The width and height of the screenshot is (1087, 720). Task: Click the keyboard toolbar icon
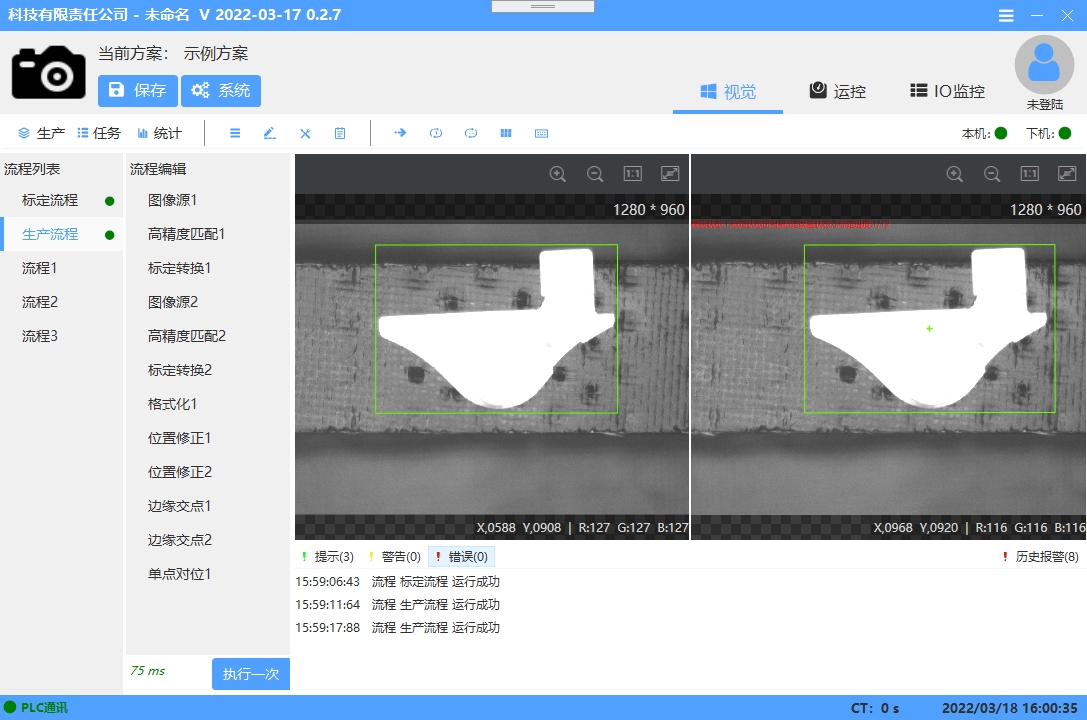541,133
